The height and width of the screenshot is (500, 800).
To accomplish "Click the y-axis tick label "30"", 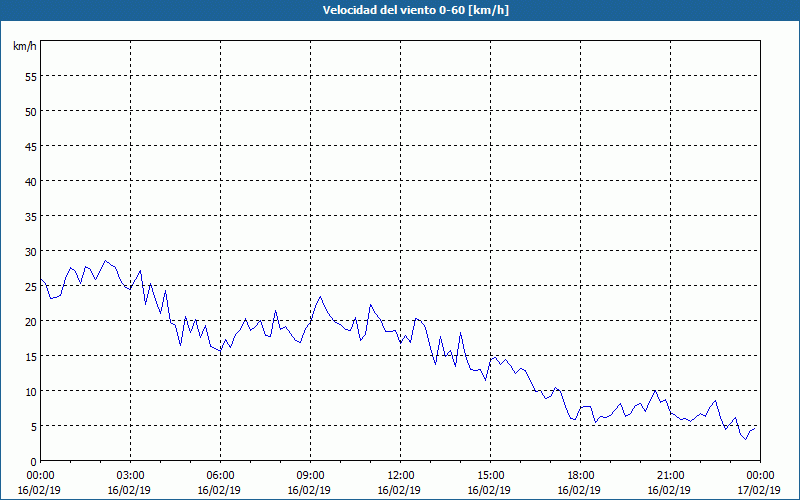I will [31, 252].
